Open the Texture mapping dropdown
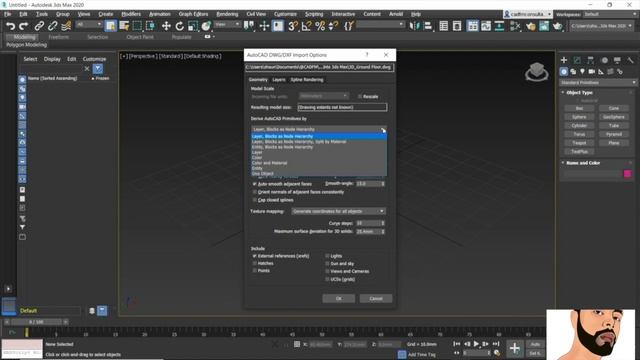Image resolution: width=640 pixels, height=360 pixels. click(338, 211)
